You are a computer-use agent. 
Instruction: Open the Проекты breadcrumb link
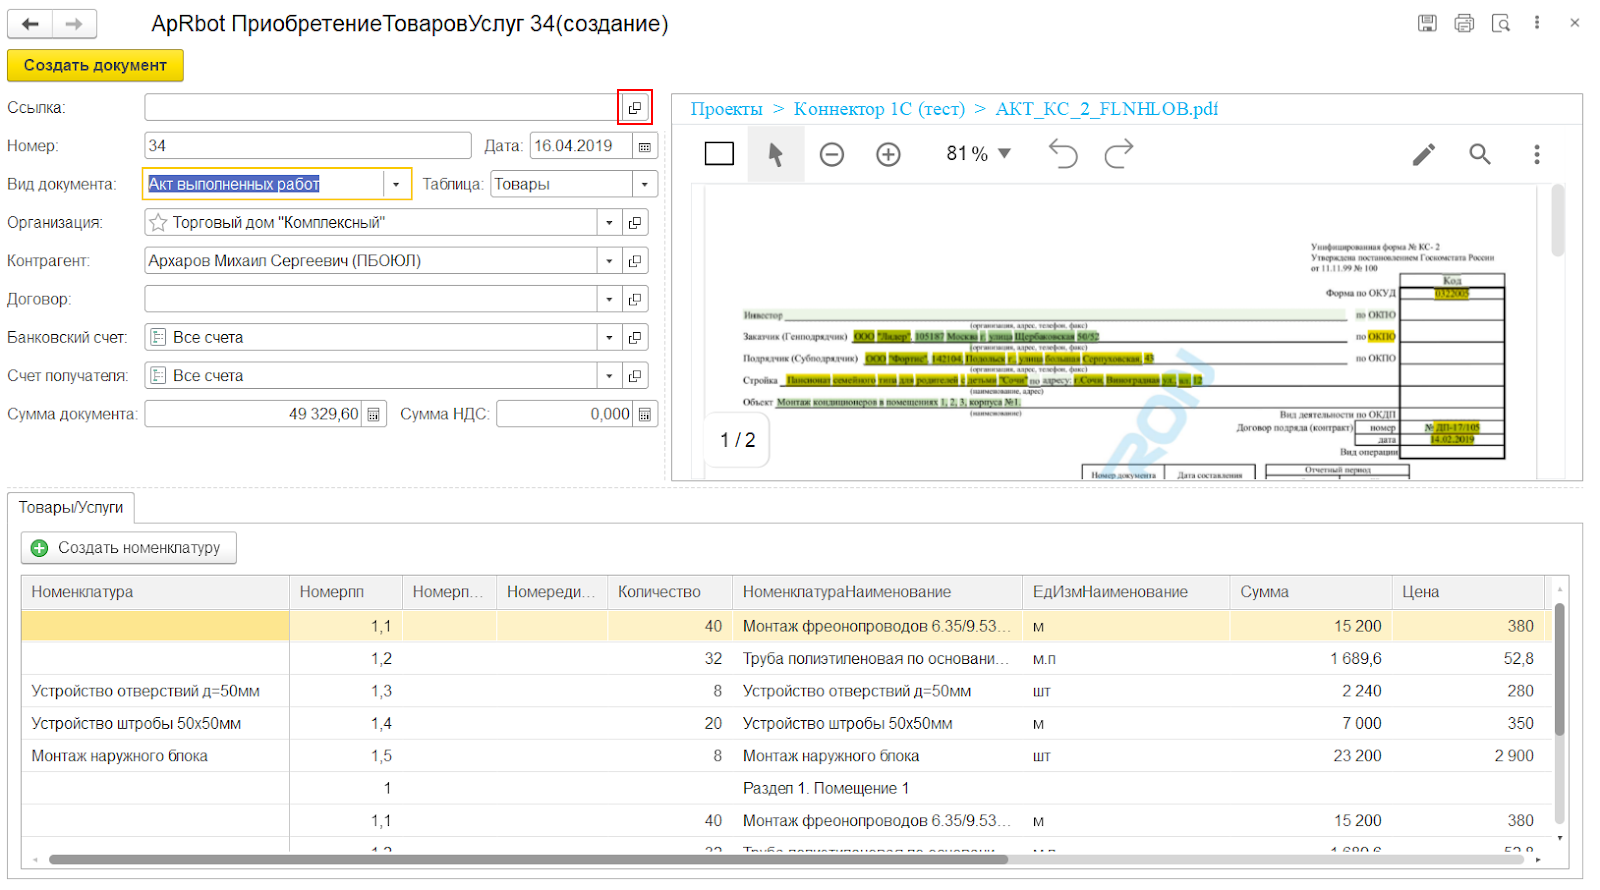[x=726, y=109]
